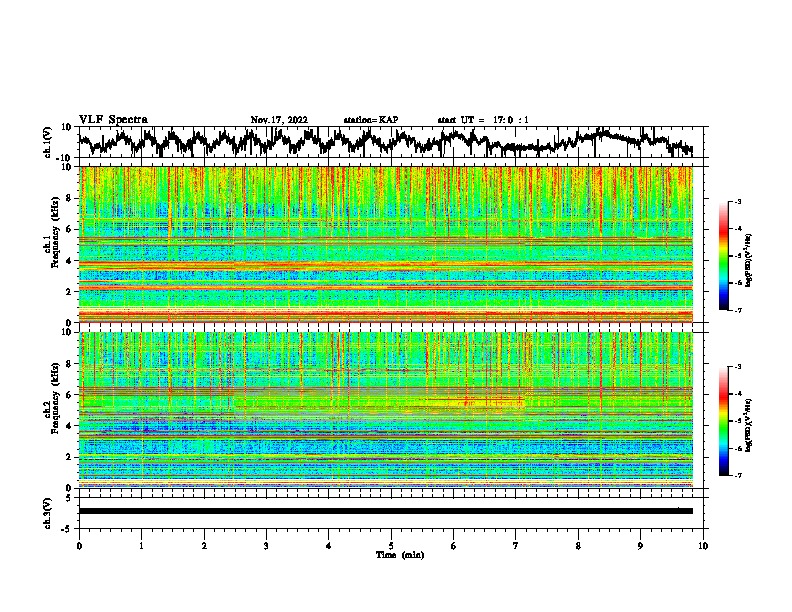
Task: Select the "start UT = 17:0 :1" text
Action: 483,120
